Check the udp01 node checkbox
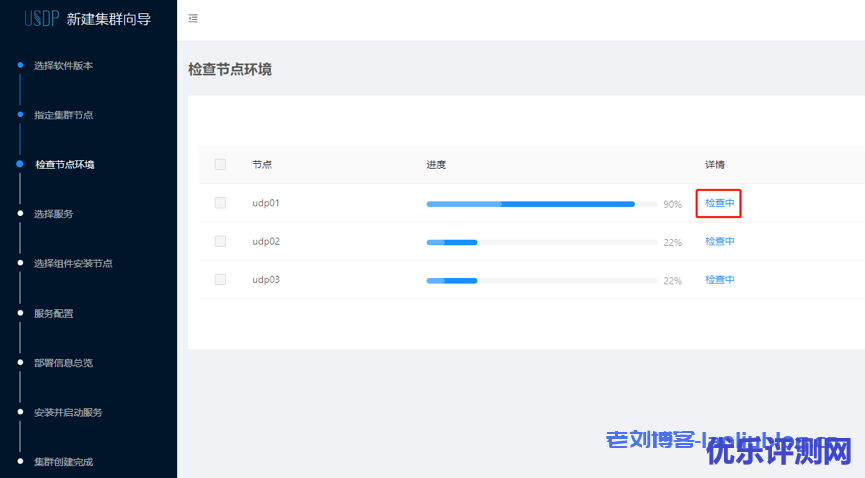The image size is (865, 478). tap(220, 203)
